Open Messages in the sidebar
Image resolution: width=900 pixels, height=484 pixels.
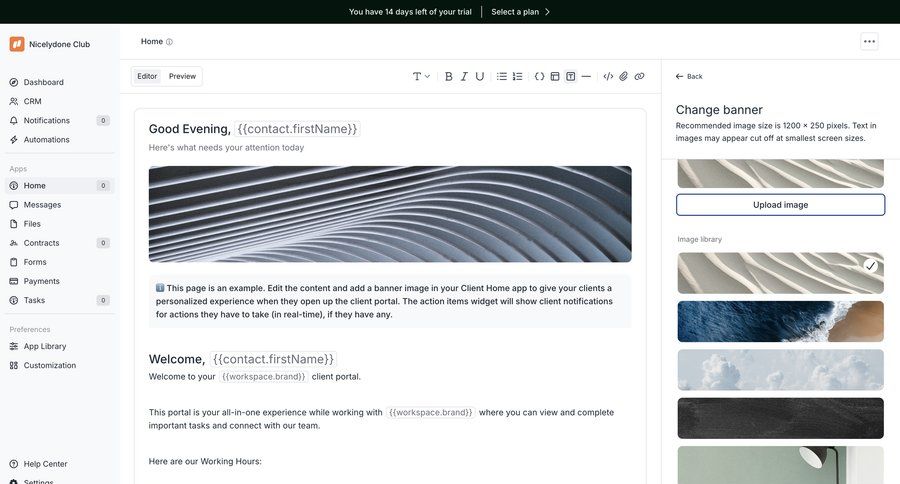(x=60, y=204)
